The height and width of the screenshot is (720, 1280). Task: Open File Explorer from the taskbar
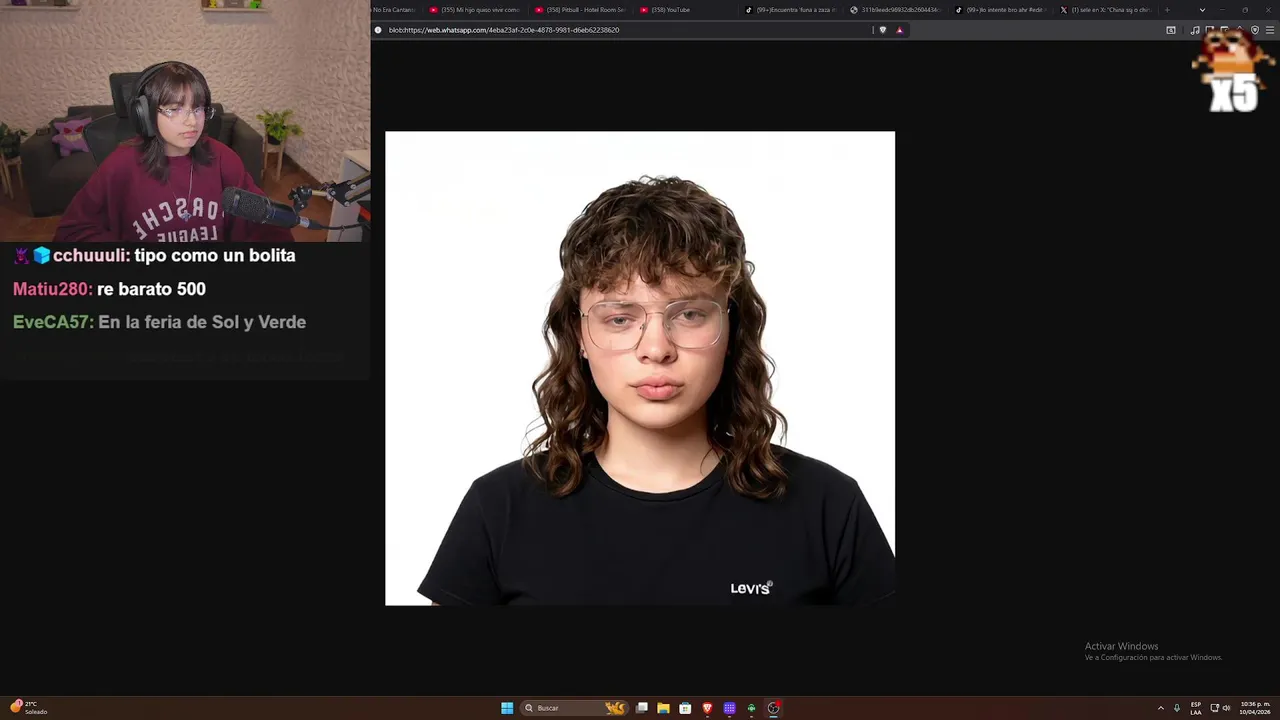[x=663, y=708]
